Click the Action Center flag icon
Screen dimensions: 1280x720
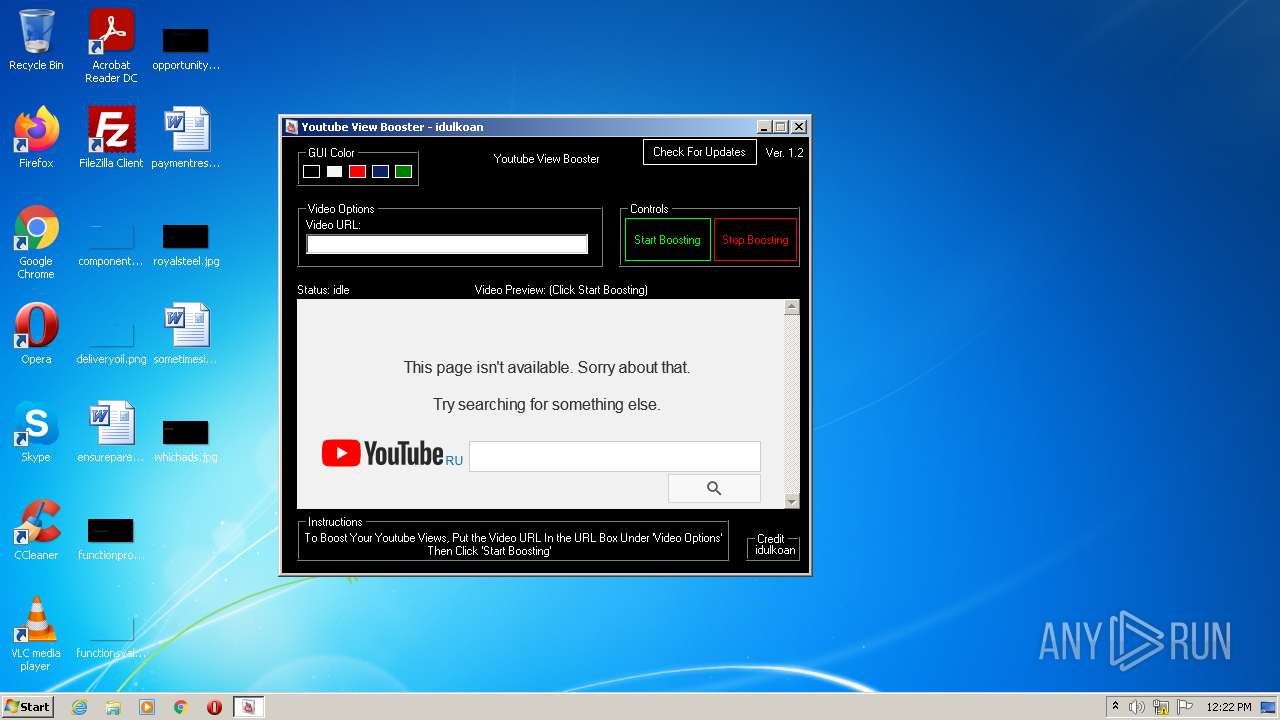[1185, 707]
